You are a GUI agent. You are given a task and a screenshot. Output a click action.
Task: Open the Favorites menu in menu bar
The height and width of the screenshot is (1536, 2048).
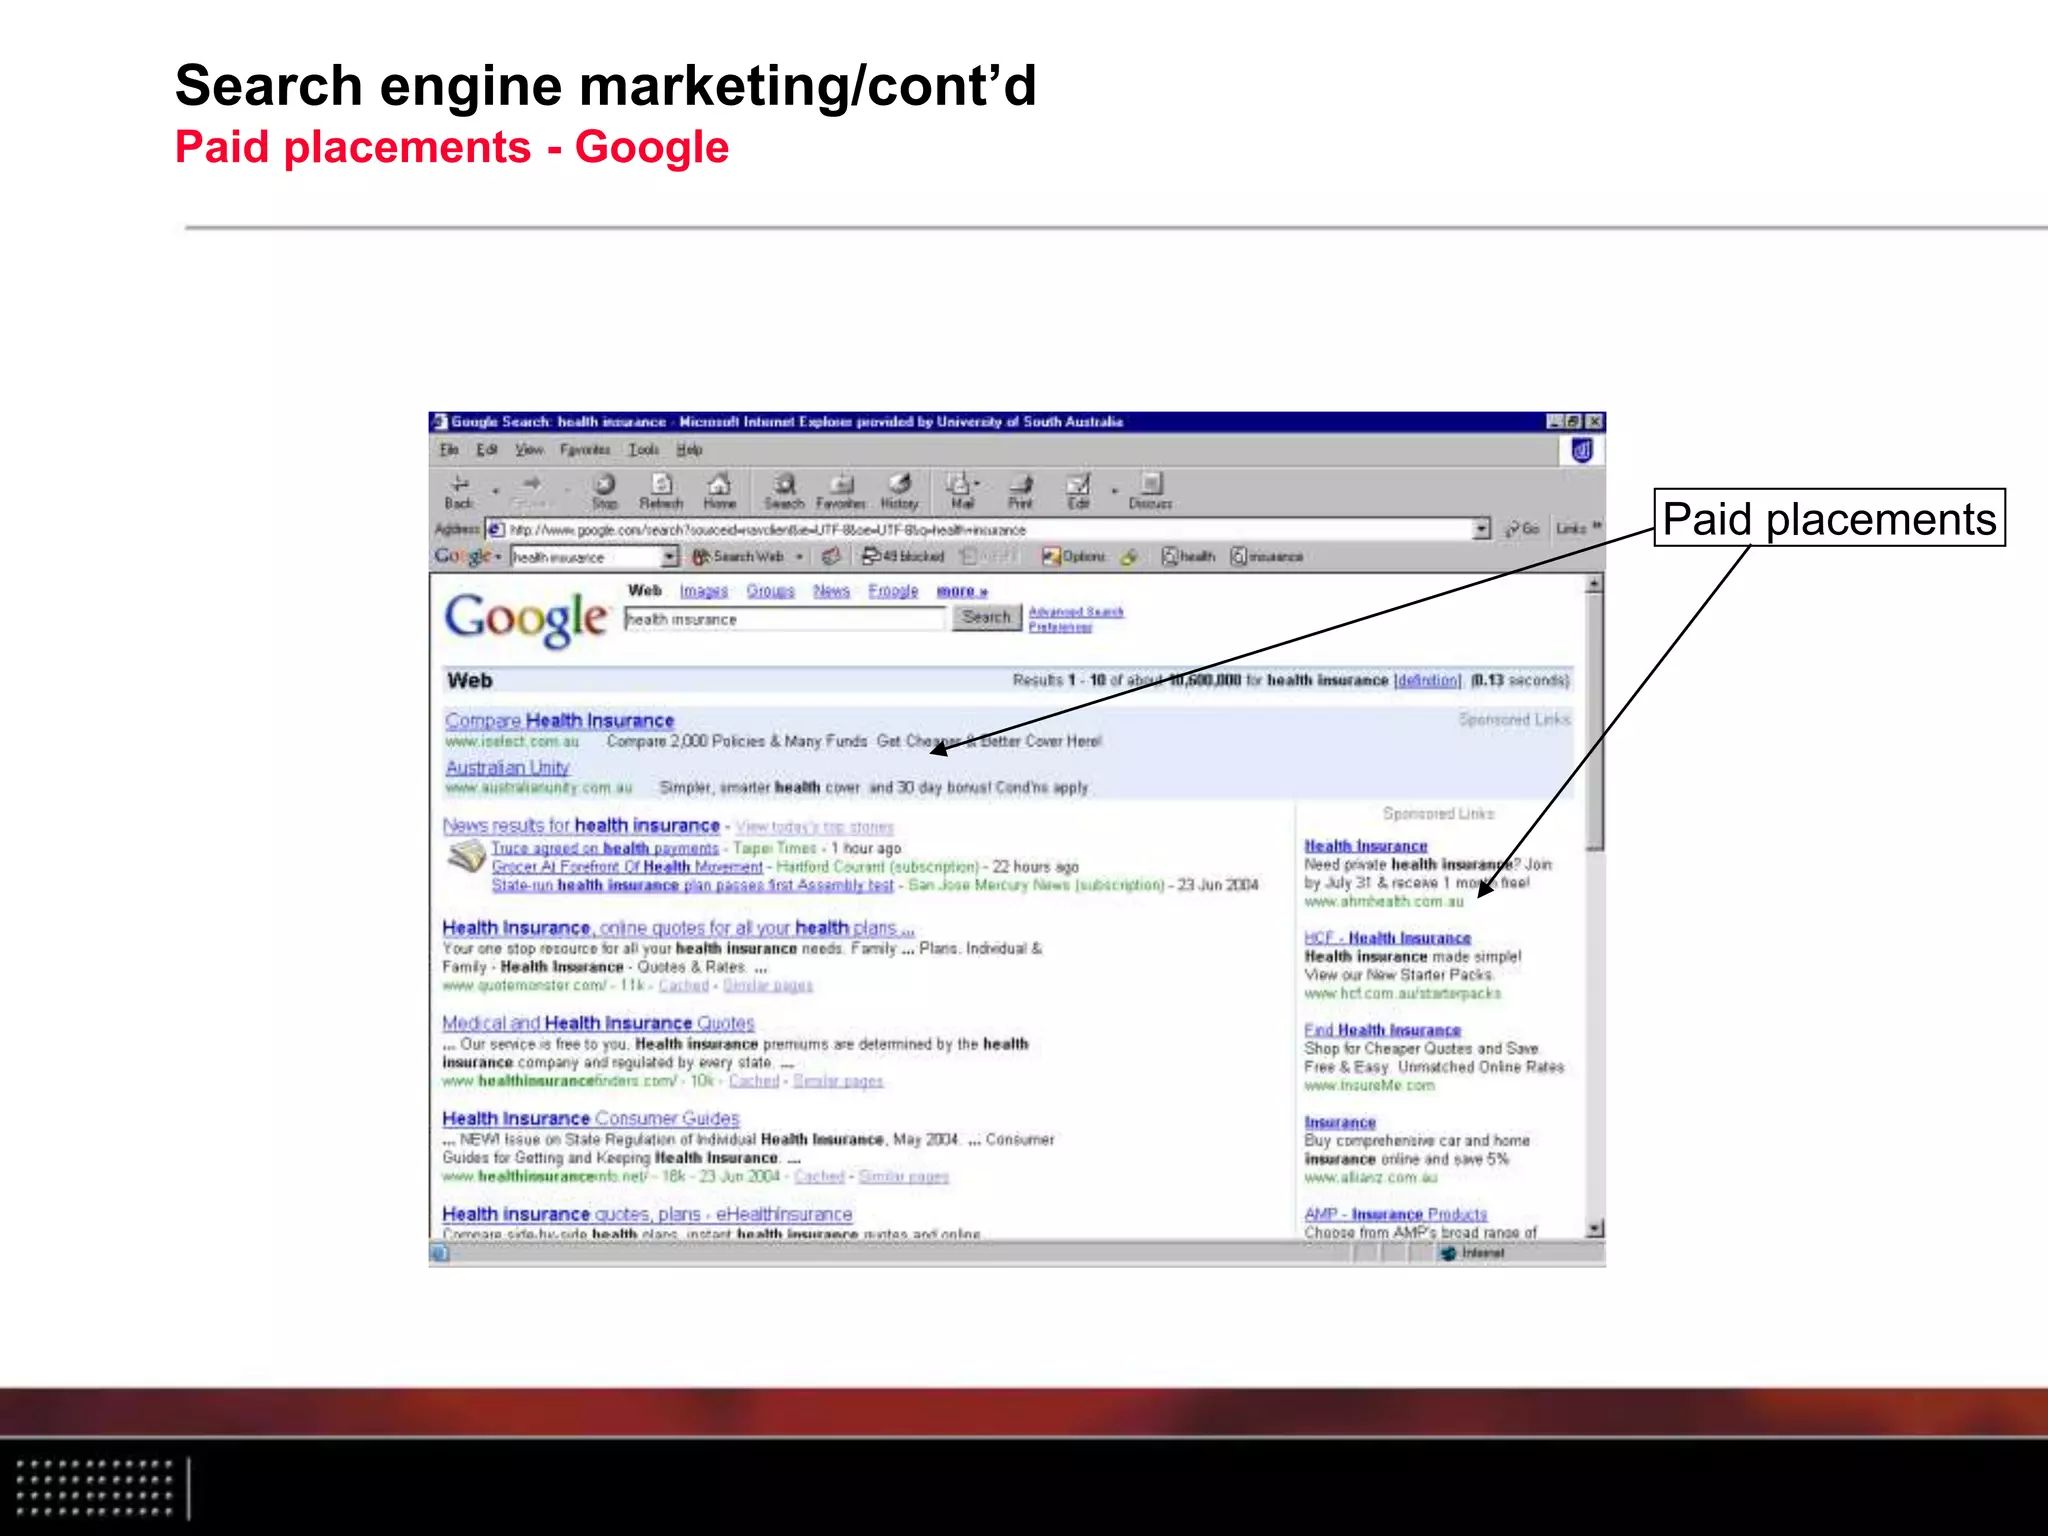pos(585,450)
